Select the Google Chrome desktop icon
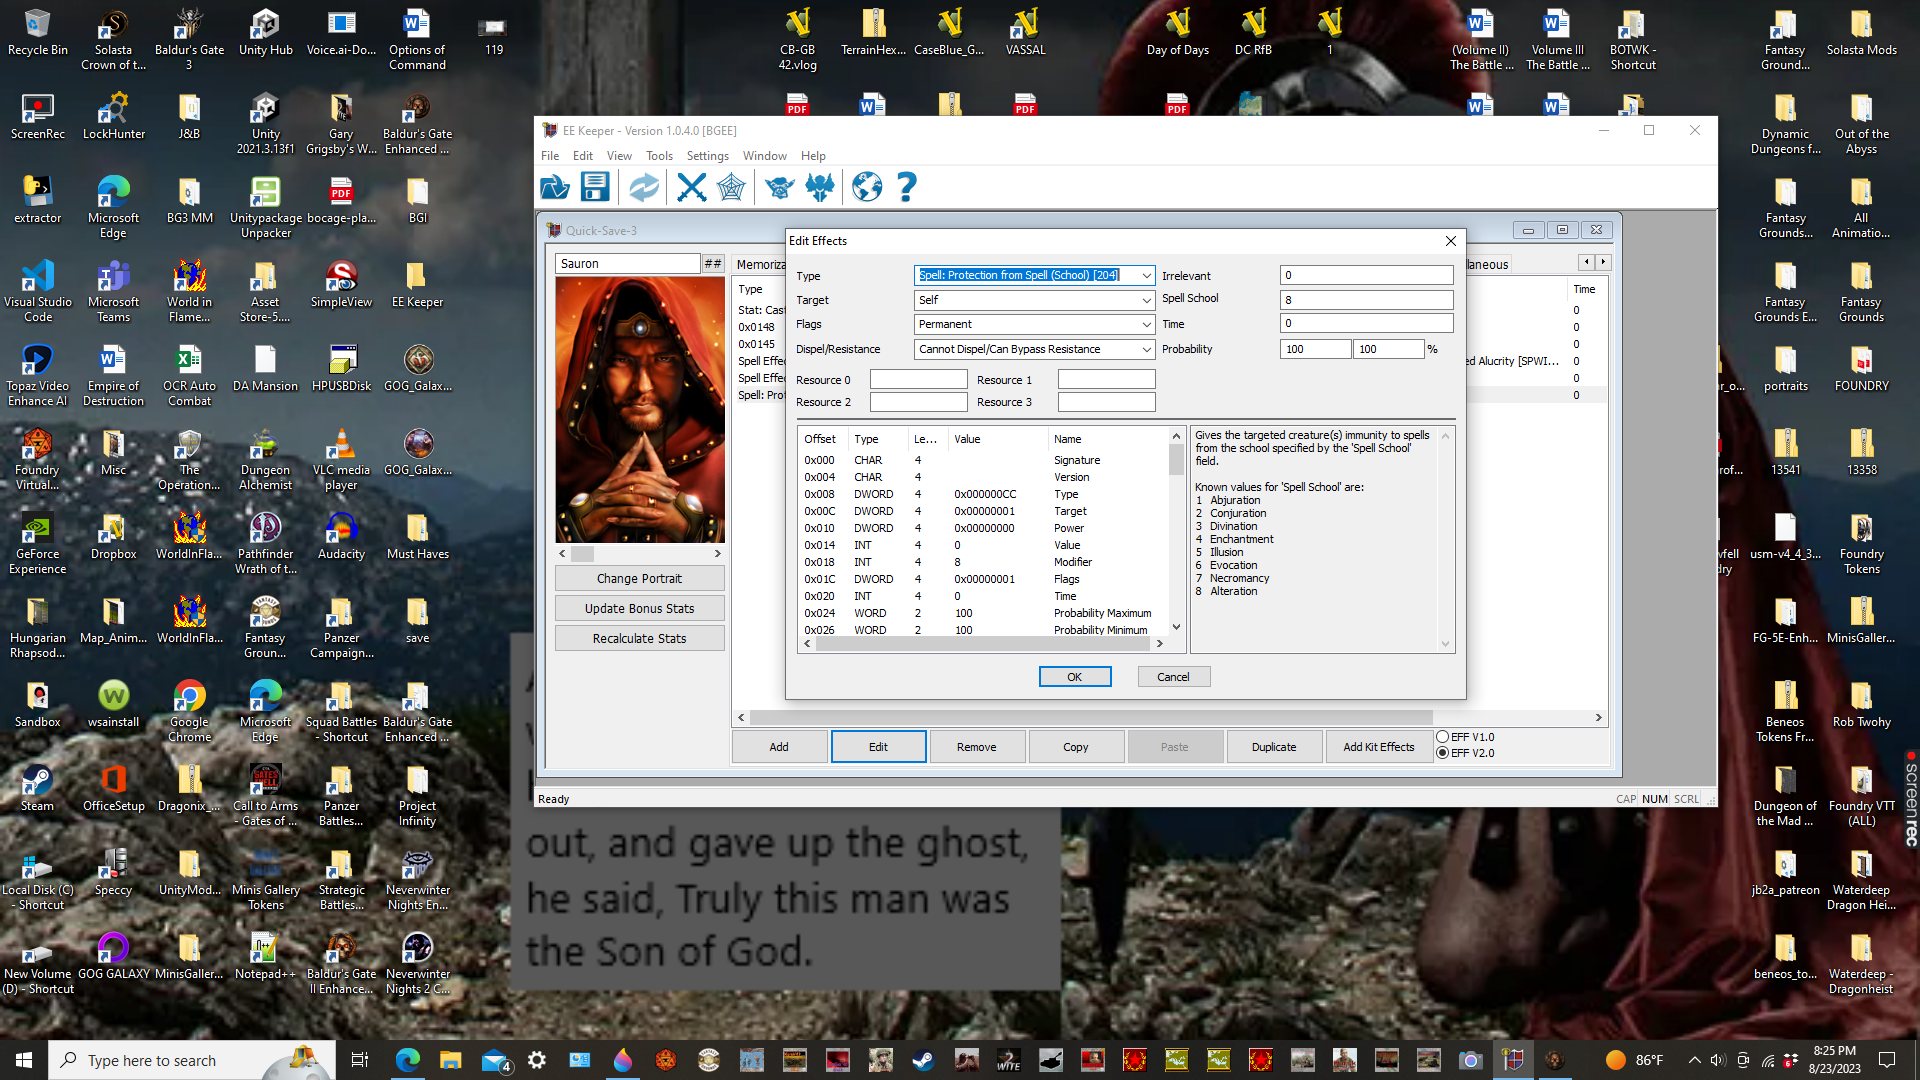 pyautogui.click(x=189, y=712)
